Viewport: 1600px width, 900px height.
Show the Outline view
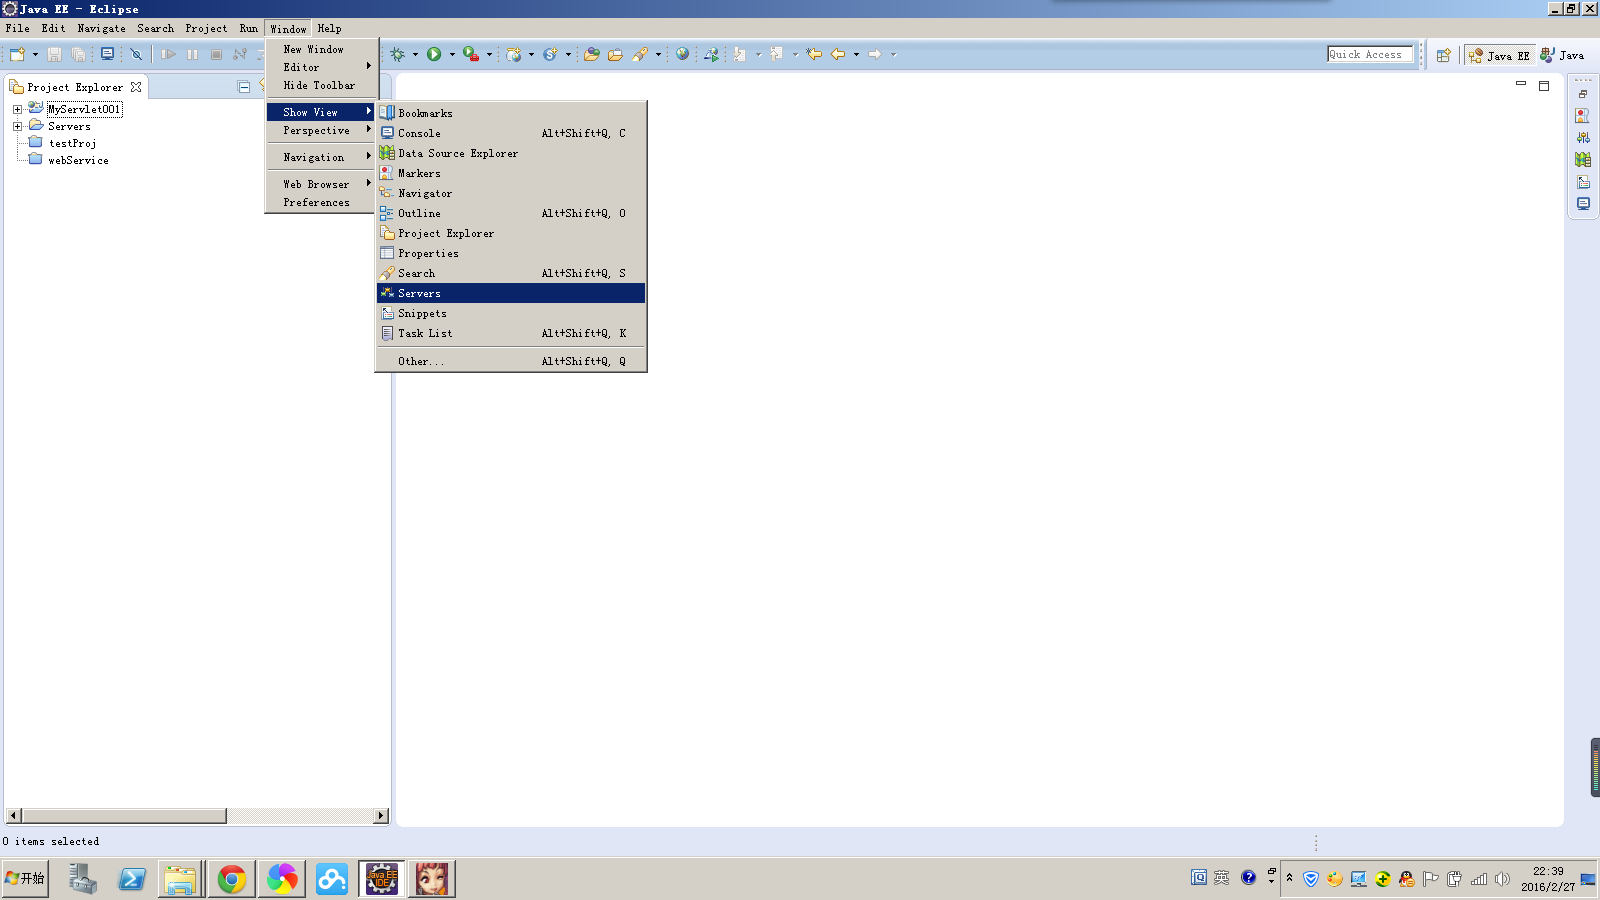coord(511,213)
